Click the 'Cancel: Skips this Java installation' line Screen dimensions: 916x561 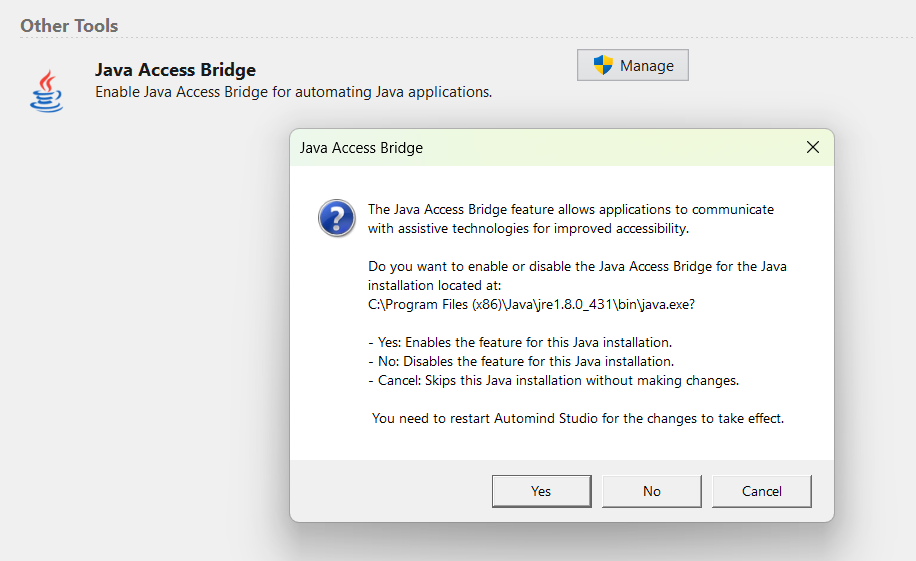click(x=553, y=380)
